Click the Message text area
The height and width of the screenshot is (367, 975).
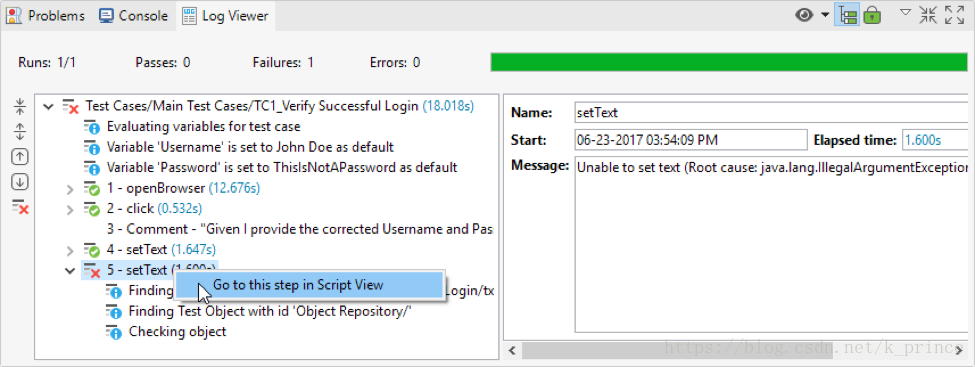point(771,245)
